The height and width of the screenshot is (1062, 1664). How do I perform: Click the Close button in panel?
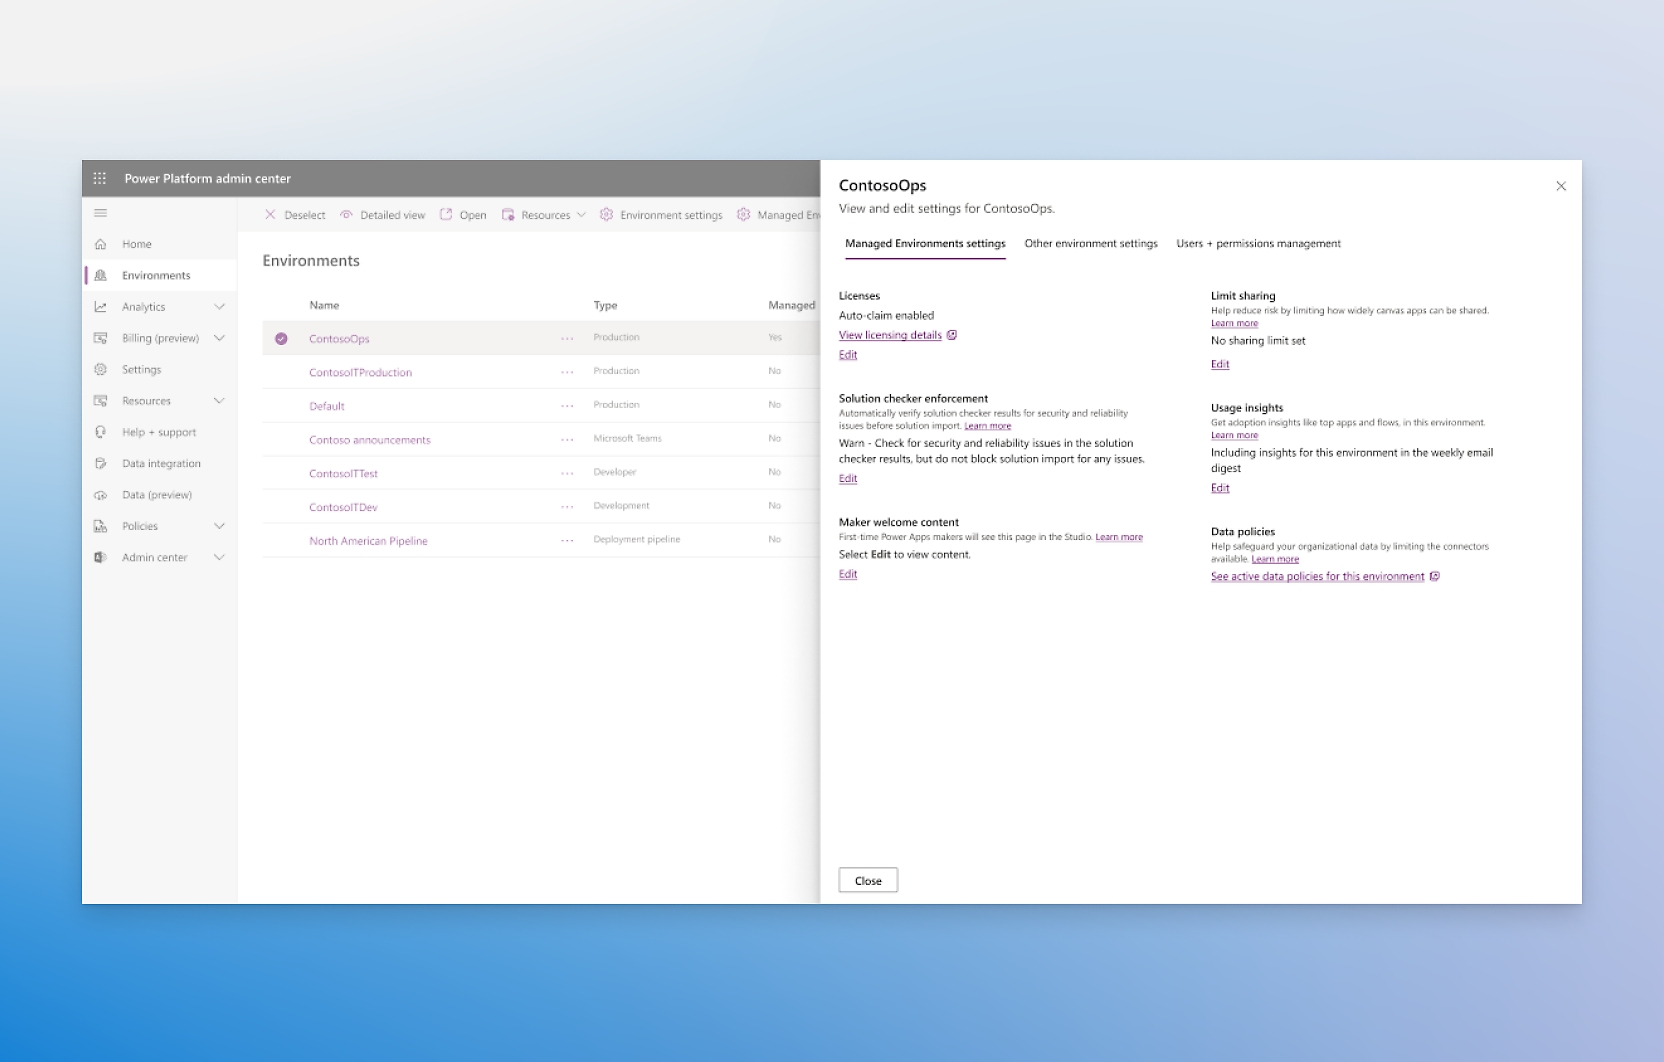coord(868,880)
